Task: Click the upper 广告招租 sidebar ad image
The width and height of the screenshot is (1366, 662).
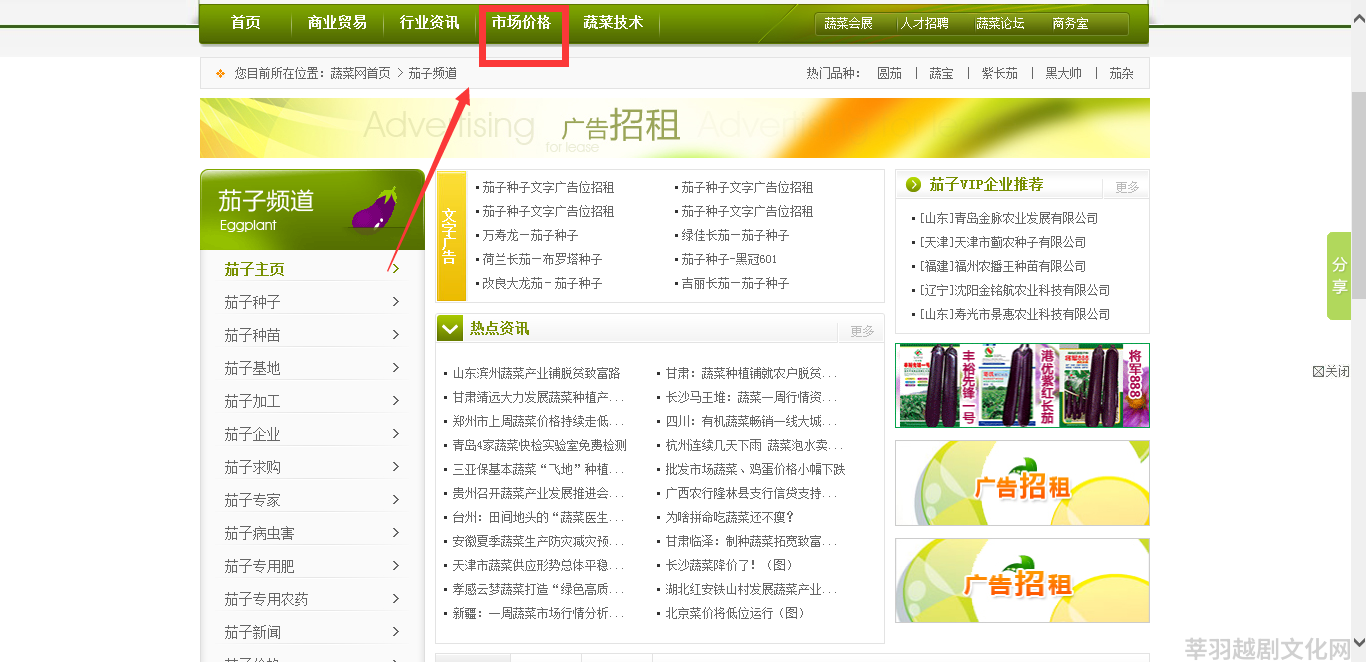Action: (1022, 483)
